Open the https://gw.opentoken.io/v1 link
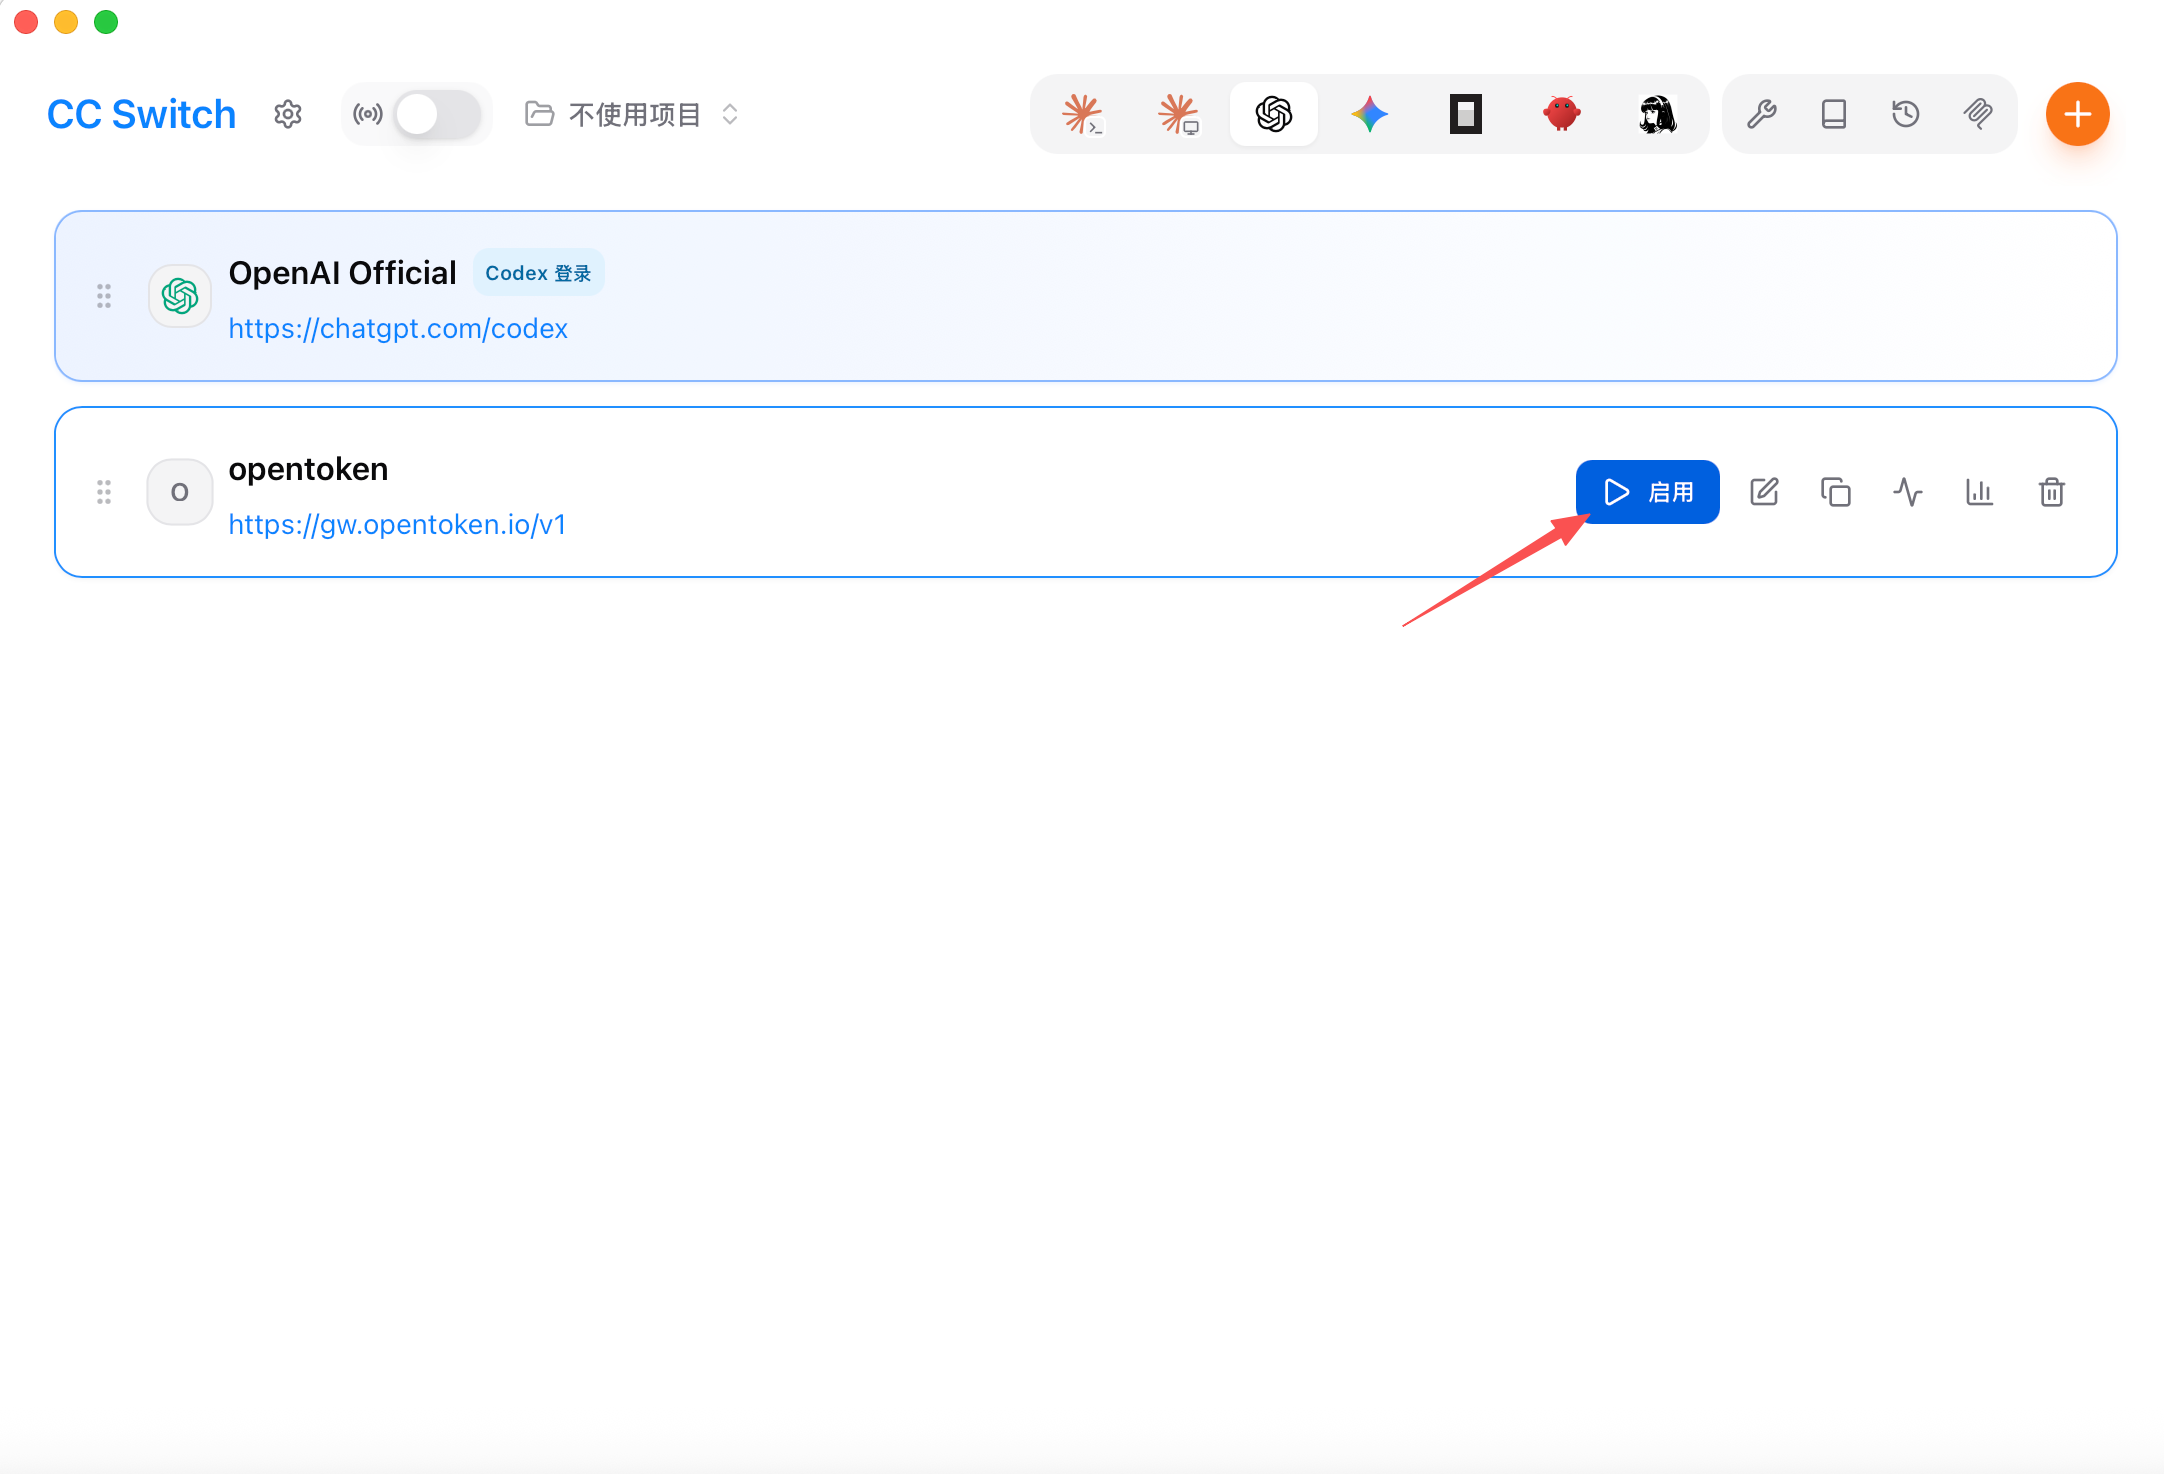Screen dimensions: 2164x1474 (397, 524)
